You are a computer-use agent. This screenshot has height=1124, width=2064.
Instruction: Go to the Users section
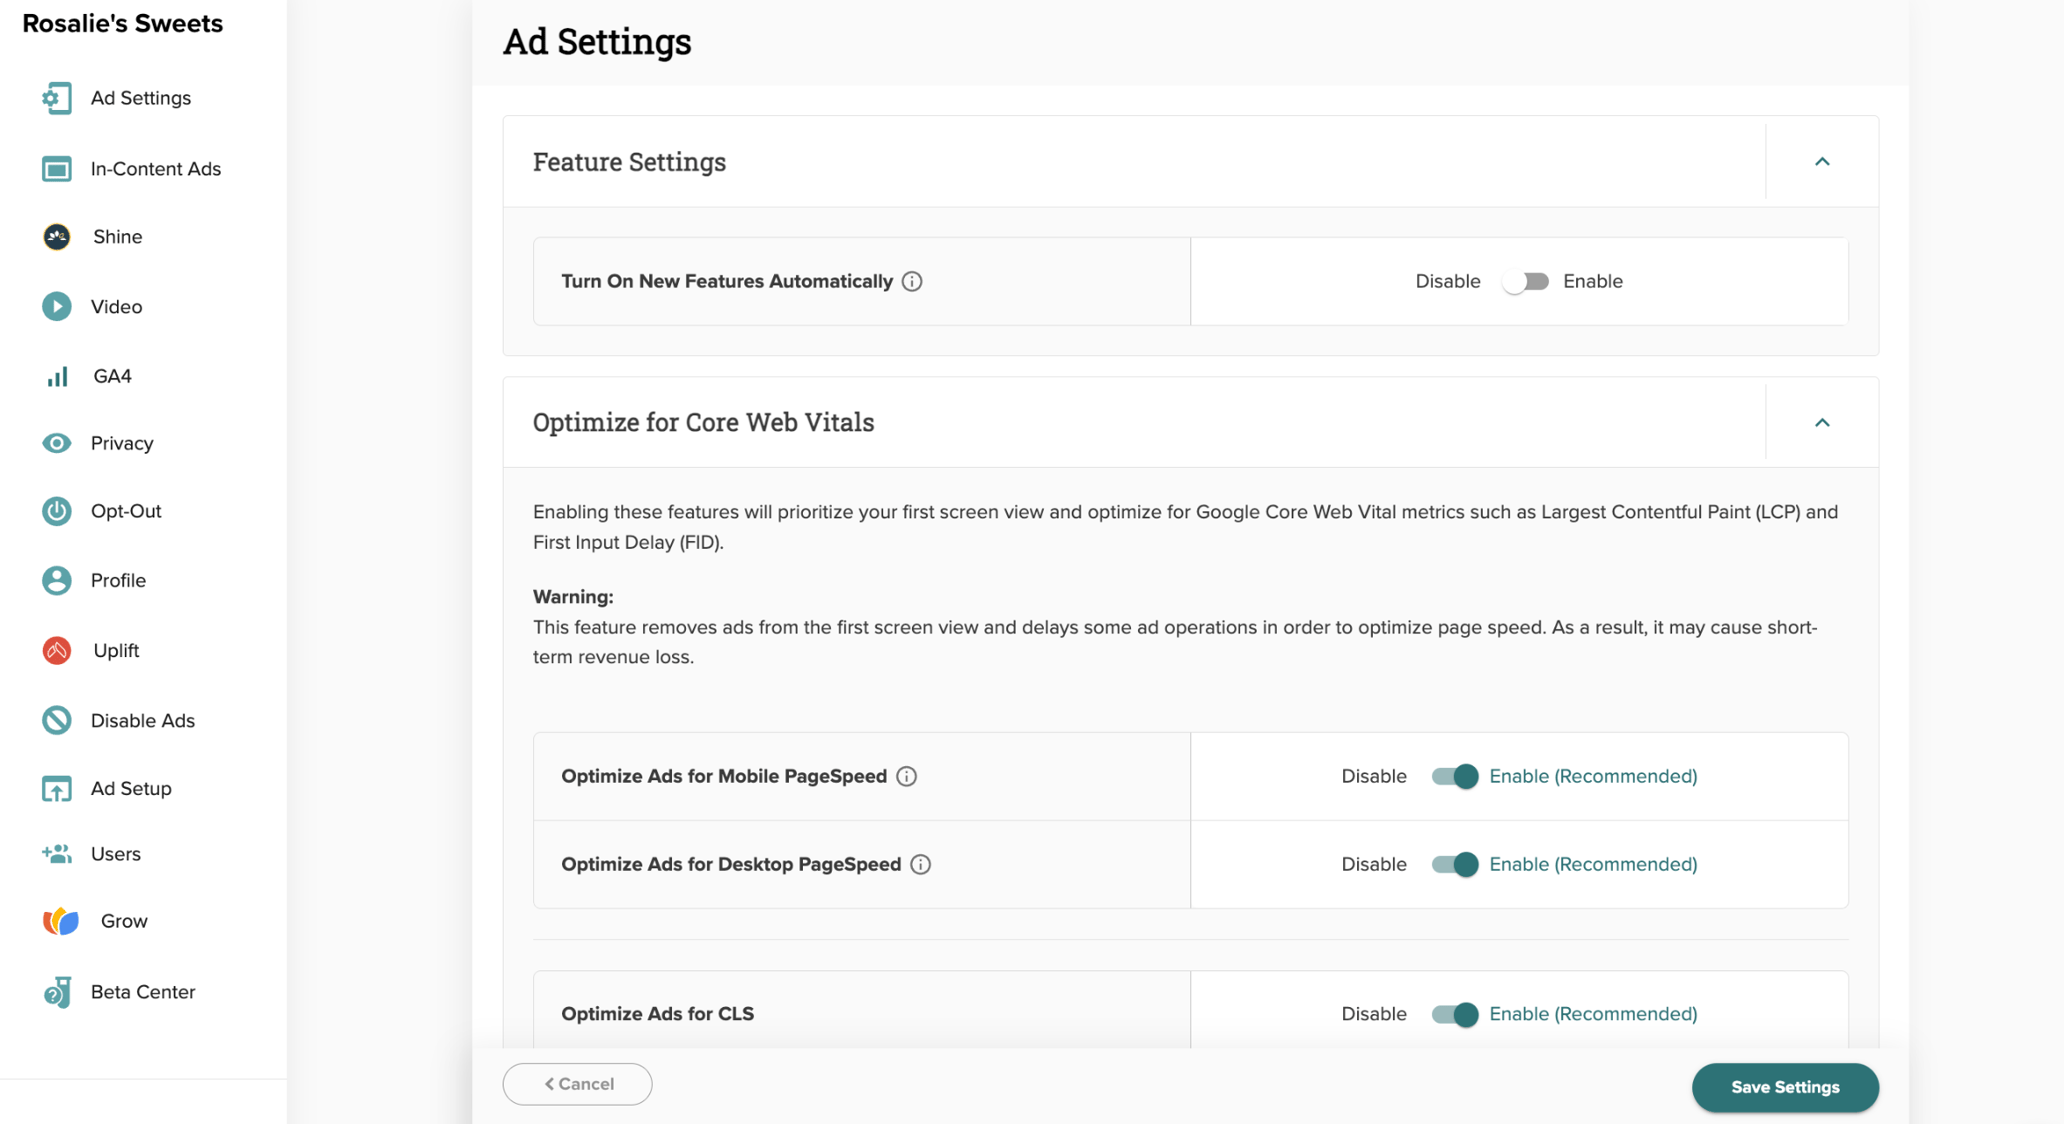[116, 853]
